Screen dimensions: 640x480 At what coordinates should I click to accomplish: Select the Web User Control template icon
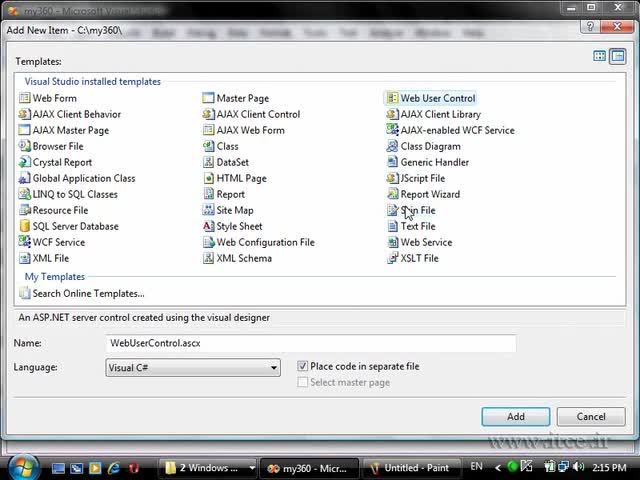point(392,98)
